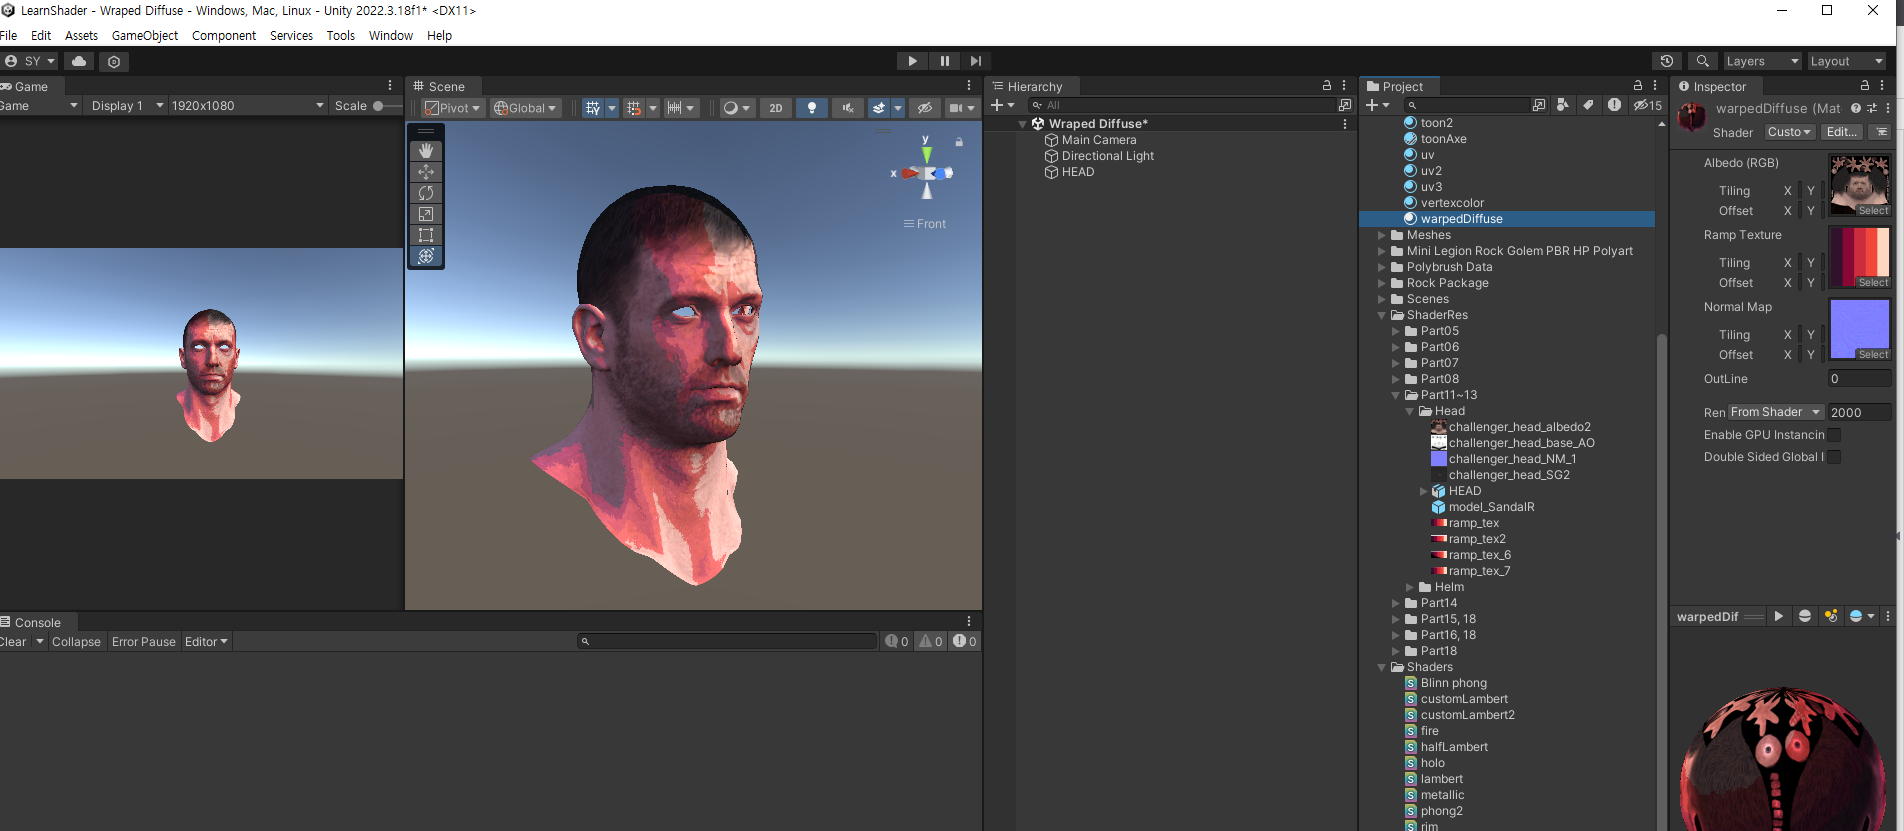This screenshot has width=1904, height=831.
Task: Select the Scale tool in Scene toolbar
Action: coord(426,214)
